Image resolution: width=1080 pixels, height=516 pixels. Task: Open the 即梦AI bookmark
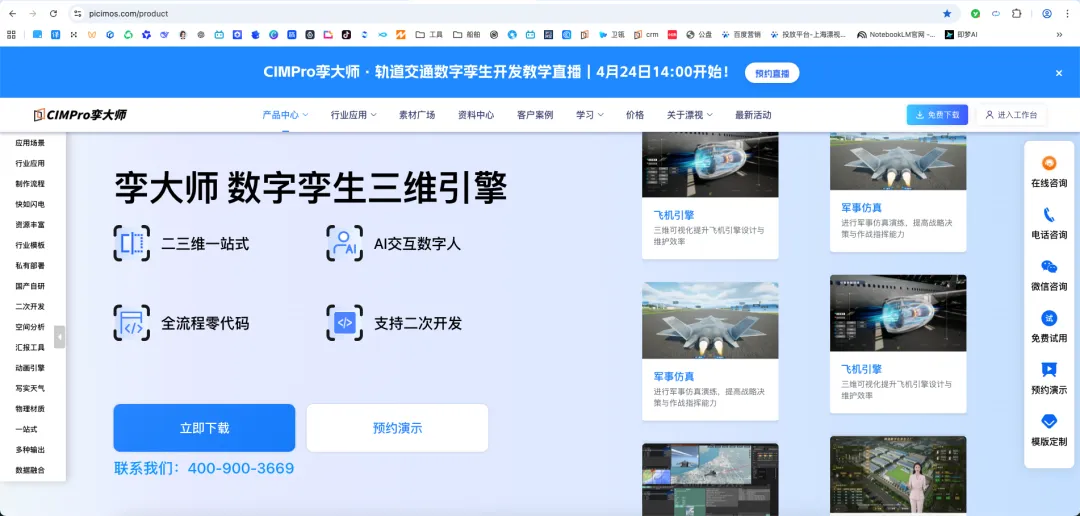point(962,34)
